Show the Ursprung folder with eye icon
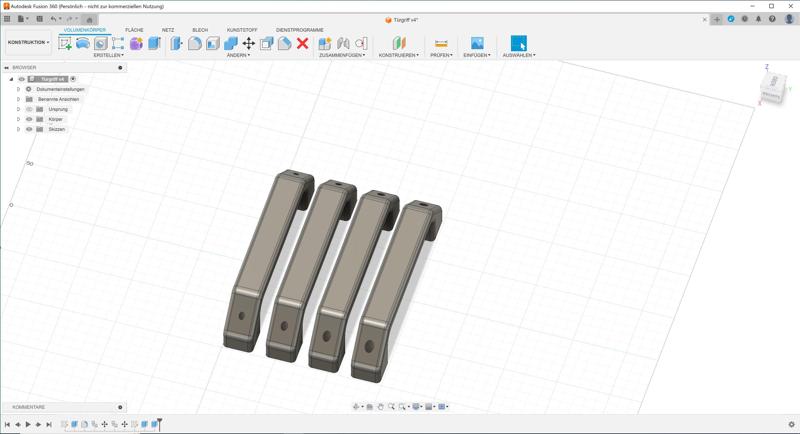This screenshot has height=434, width=800. click(x=29, y=109)
